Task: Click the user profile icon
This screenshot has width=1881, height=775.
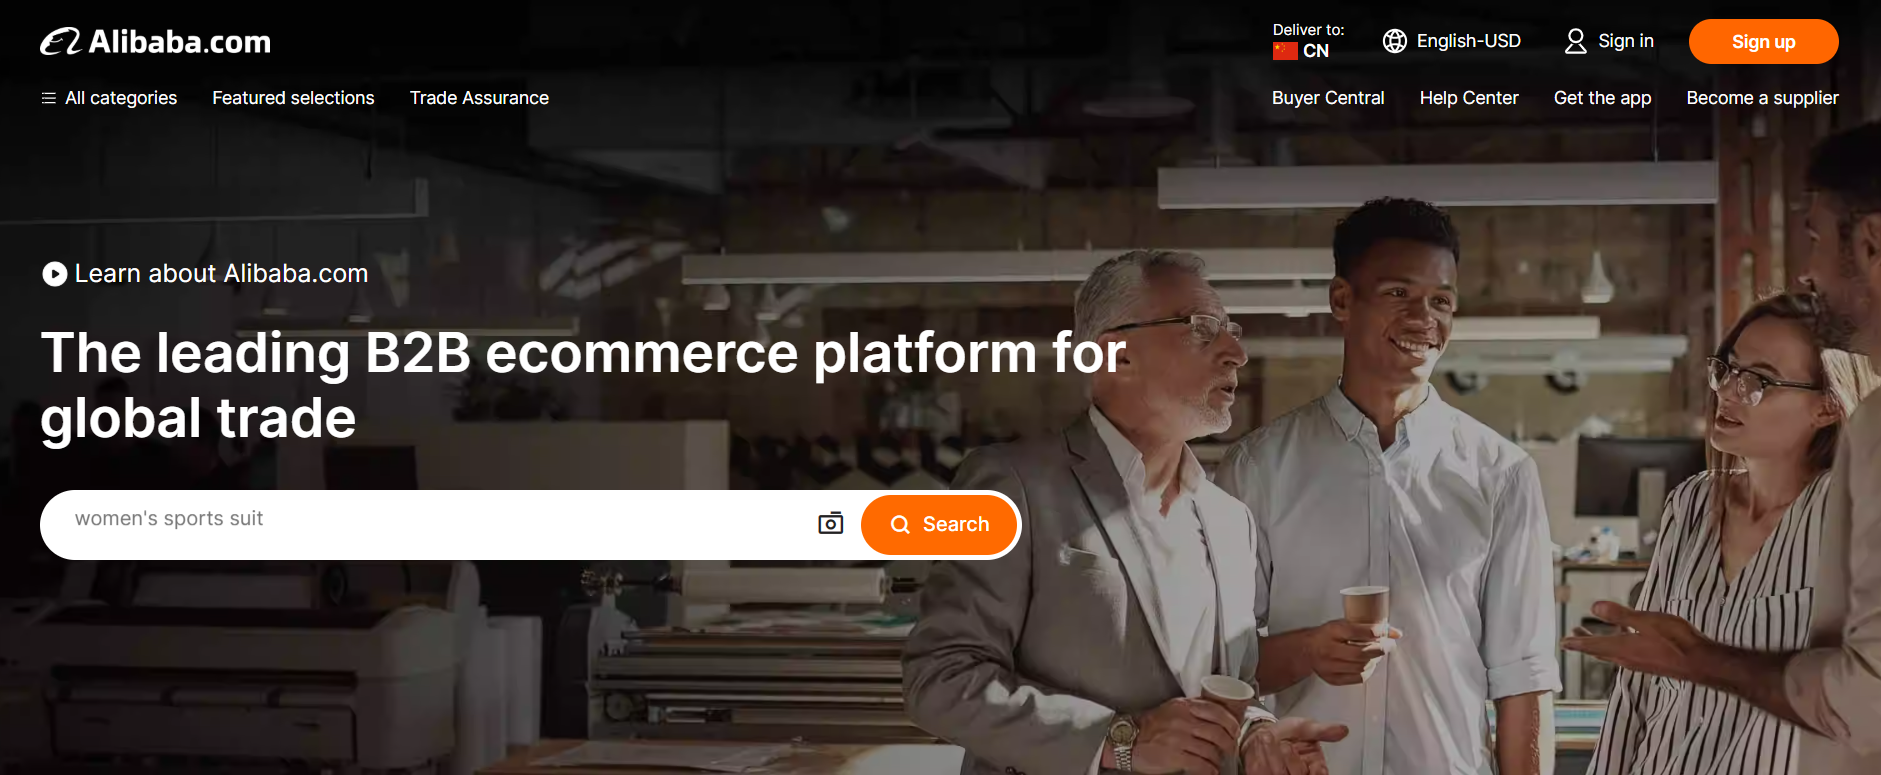Action: 1576,41
